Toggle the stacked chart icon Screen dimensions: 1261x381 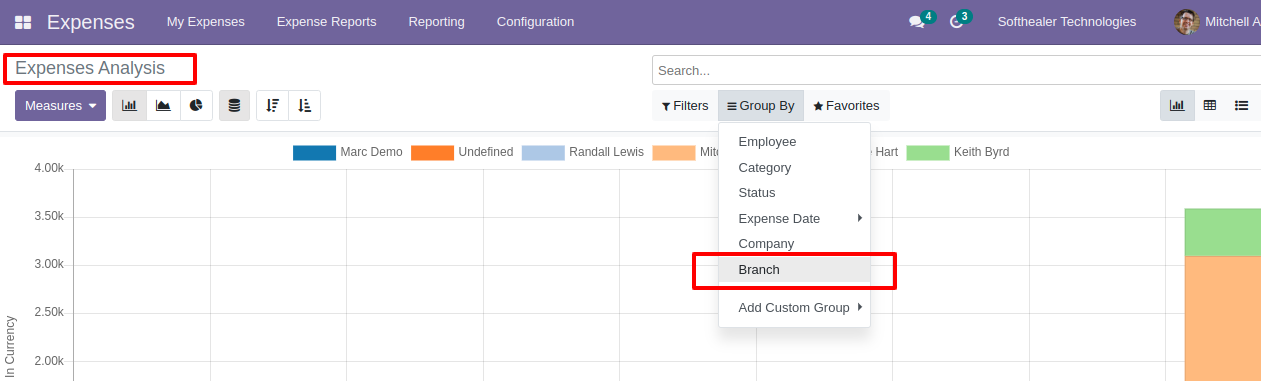234,105
